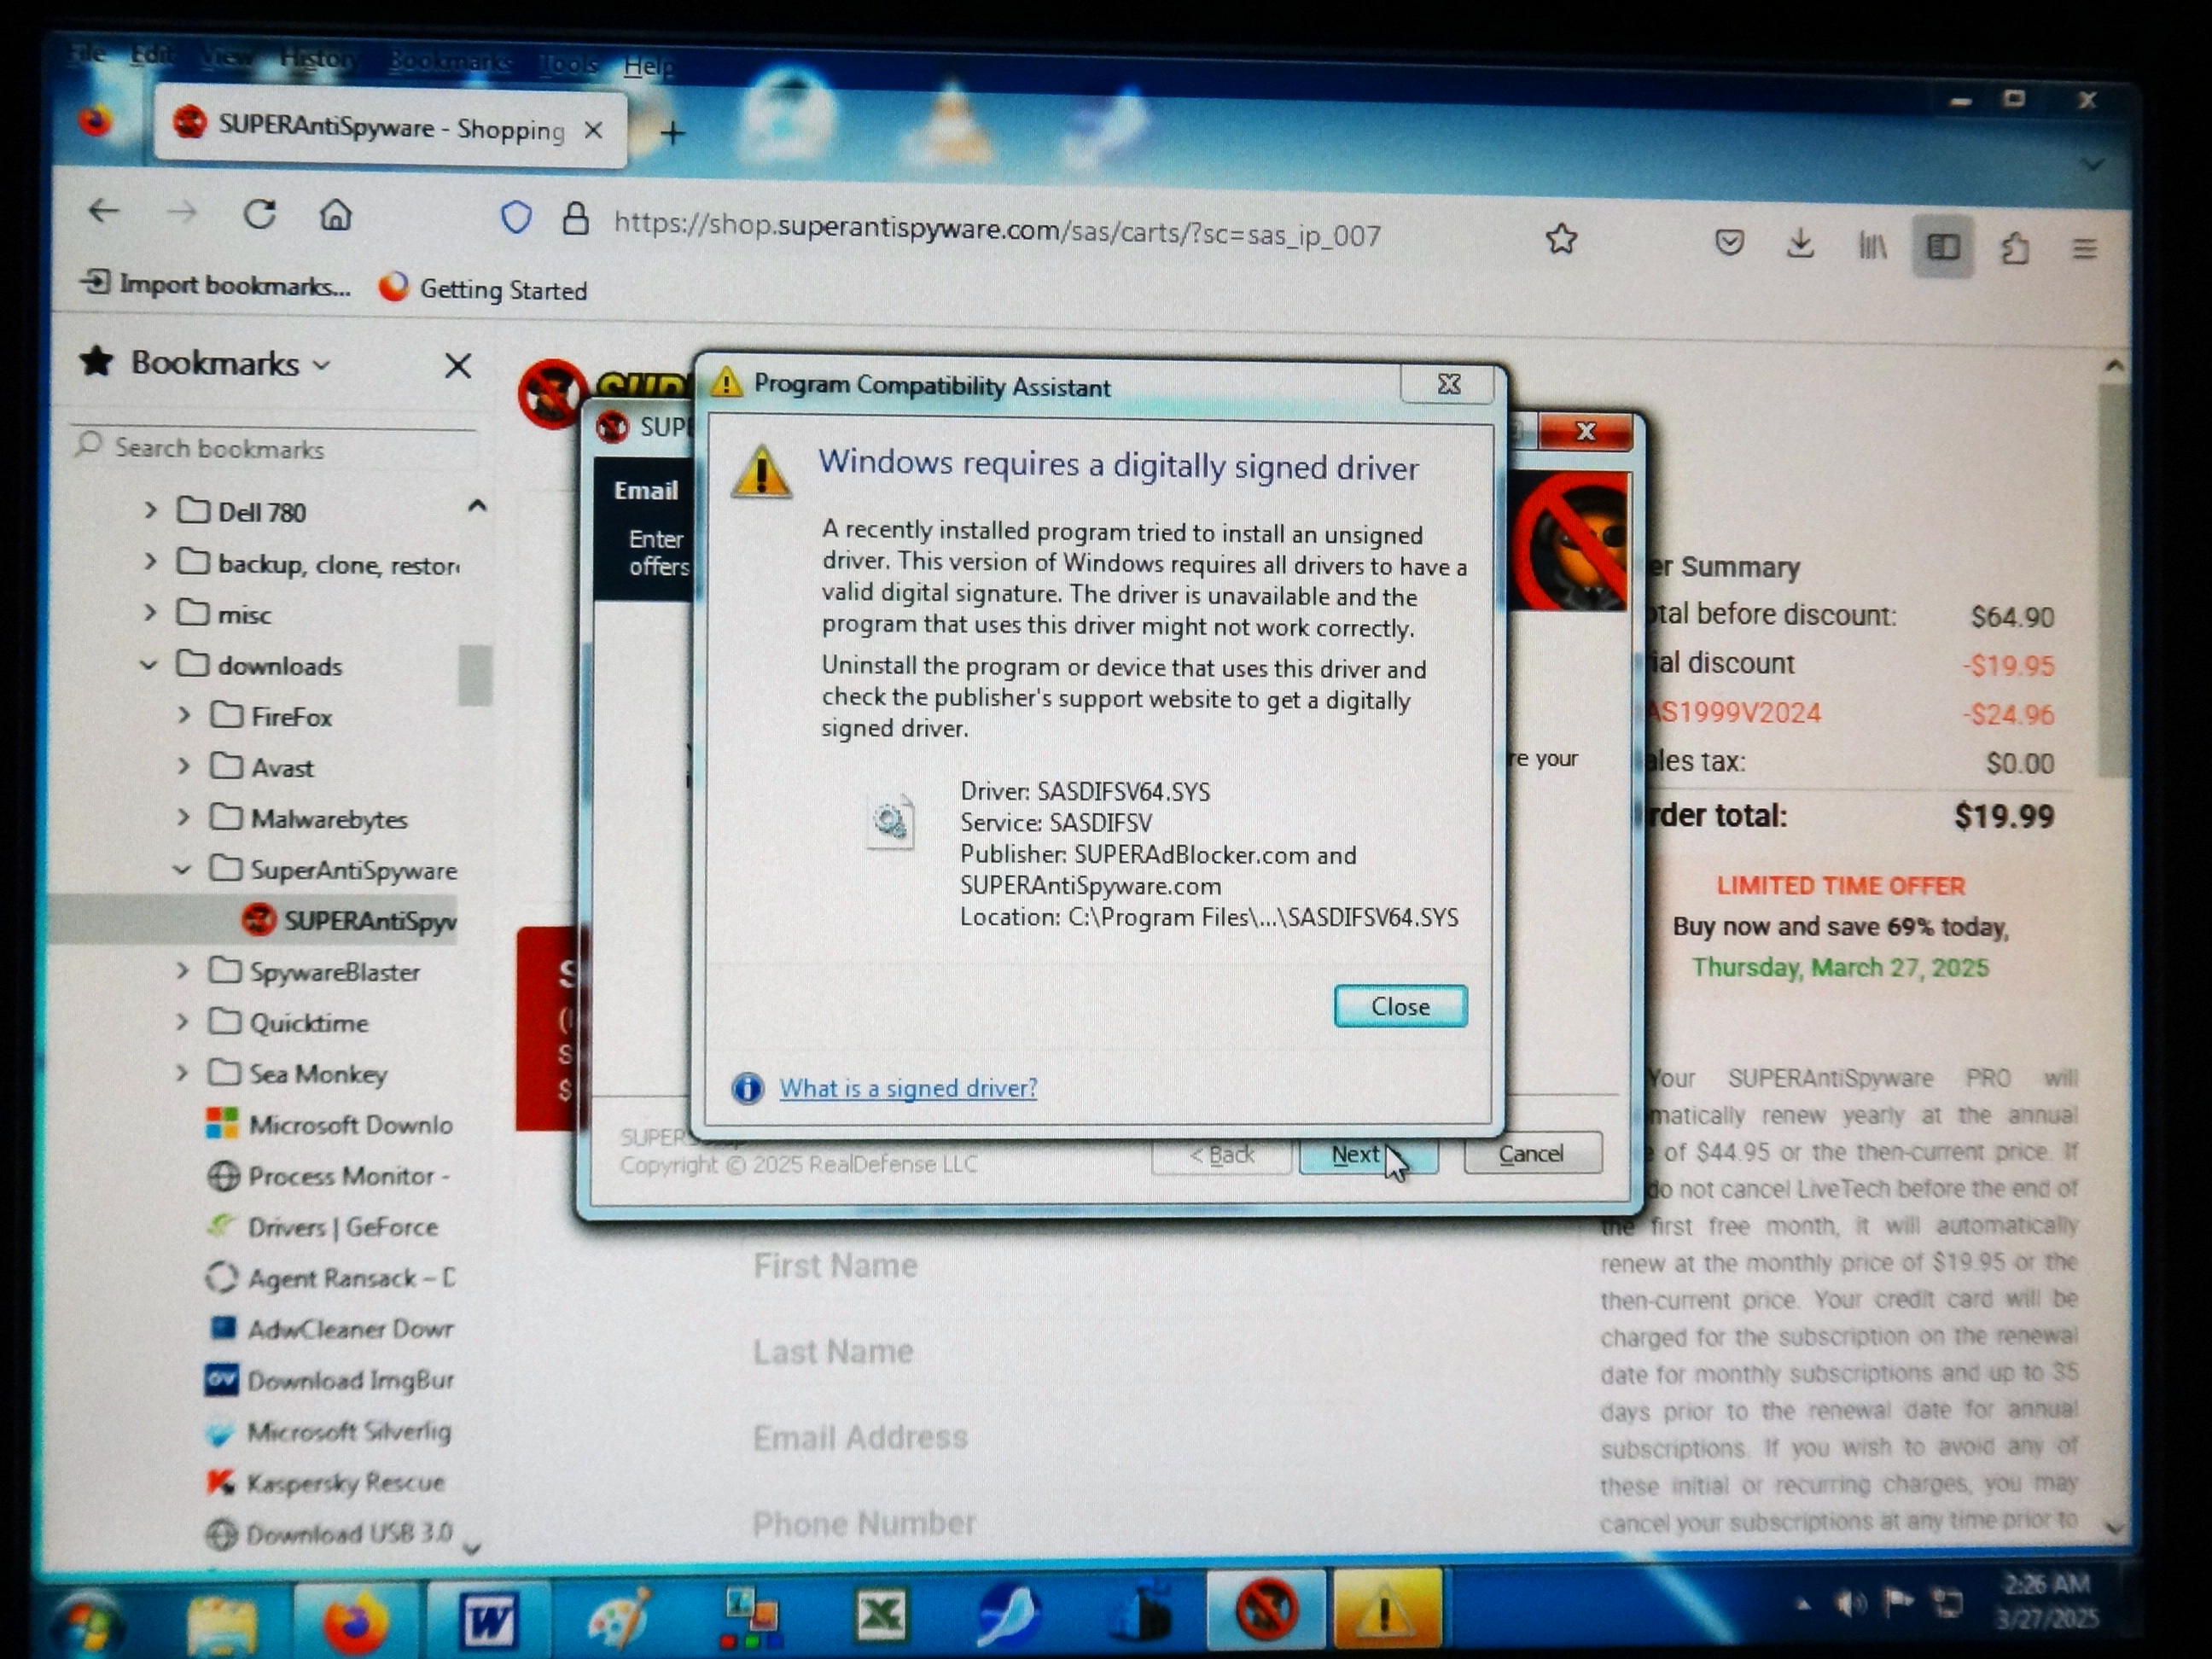Viewport: 2212px width, 1659px height.
Task: Open the Edit menu
Action: (x=152, y=55)
